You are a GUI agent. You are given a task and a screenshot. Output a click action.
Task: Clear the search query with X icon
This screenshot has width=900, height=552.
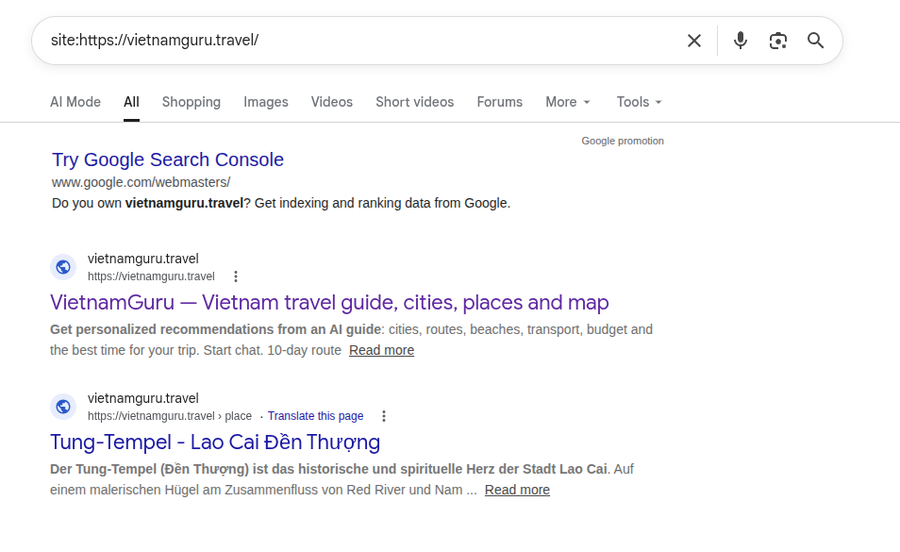click(694, 41)
